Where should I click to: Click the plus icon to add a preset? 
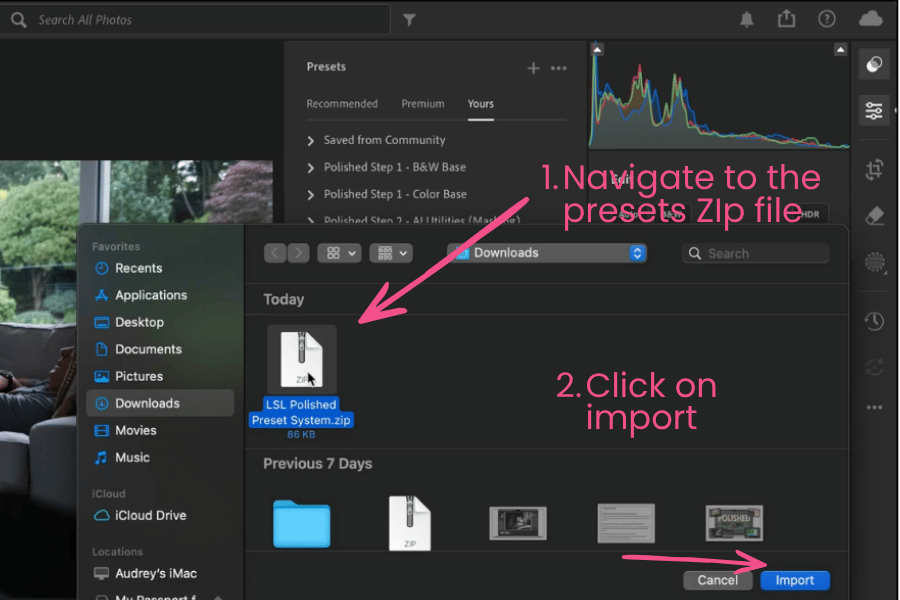coord(533,68)
